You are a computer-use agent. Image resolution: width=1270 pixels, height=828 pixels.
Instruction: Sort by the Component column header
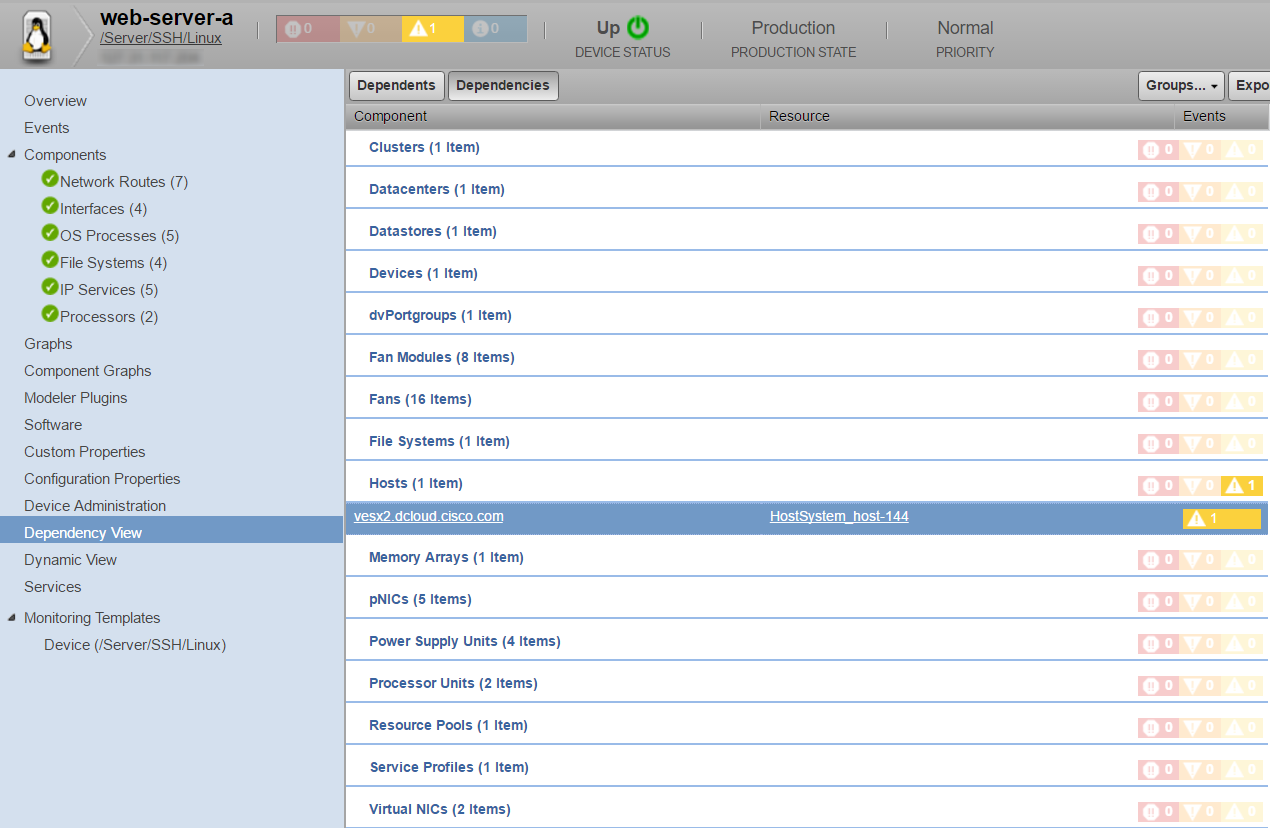point(391,116)
